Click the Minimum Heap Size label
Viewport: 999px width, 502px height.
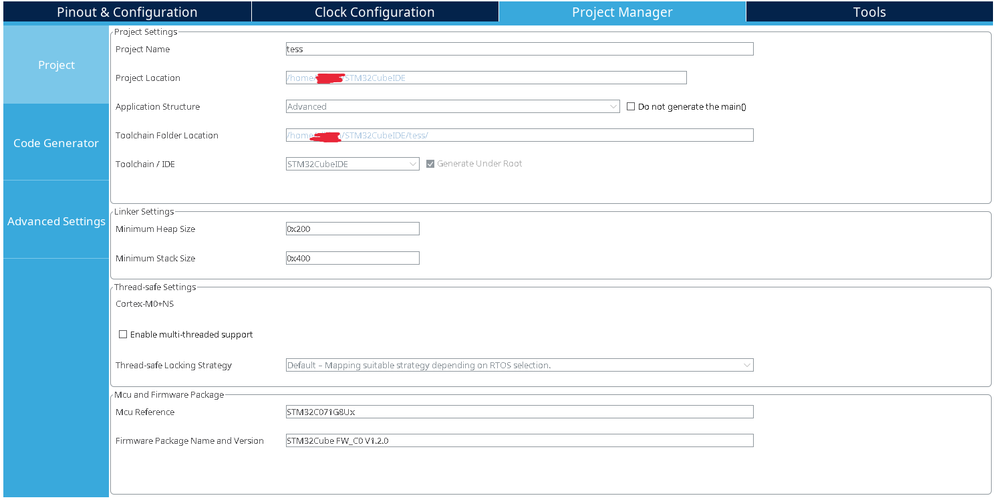coord(155,229)
